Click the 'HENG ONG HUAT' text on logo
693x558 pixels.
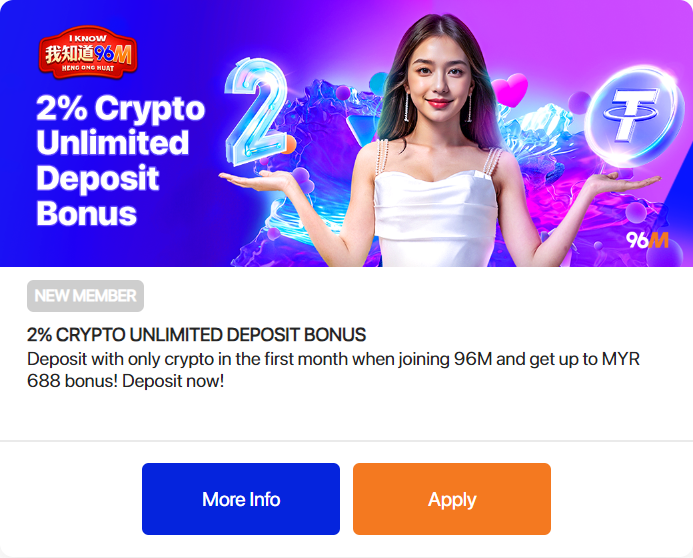point(88,68)
